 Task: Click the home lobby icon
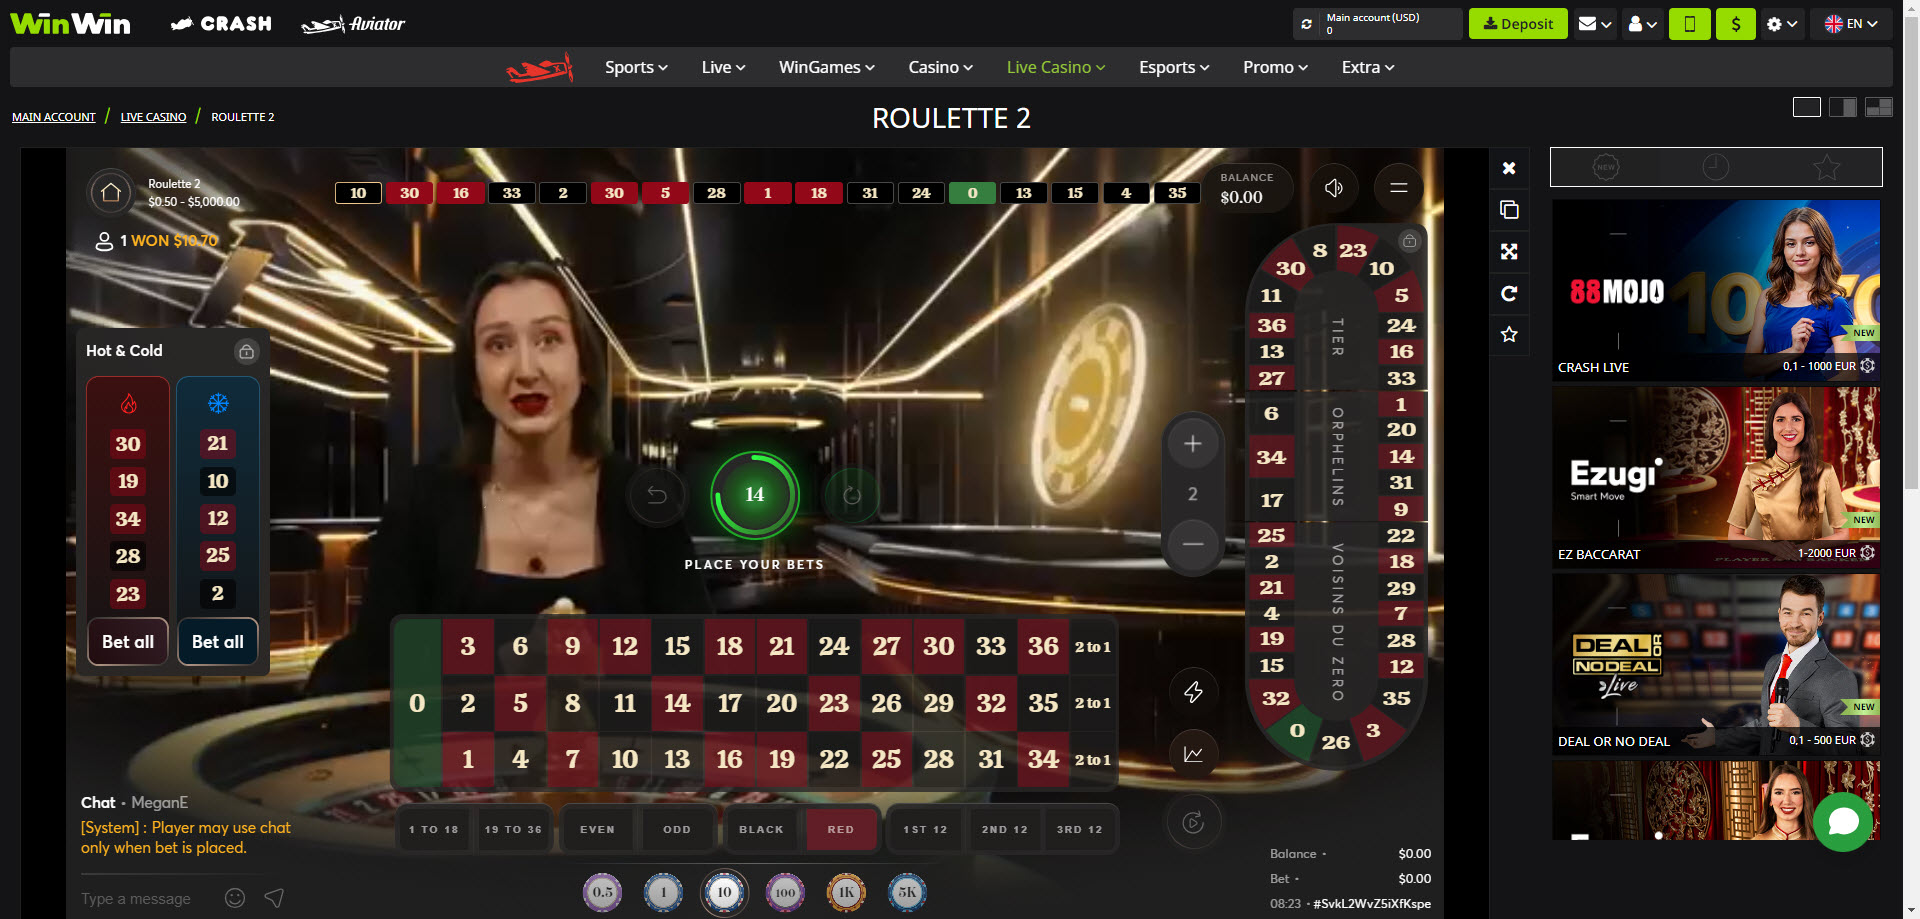tap(111, 192)
